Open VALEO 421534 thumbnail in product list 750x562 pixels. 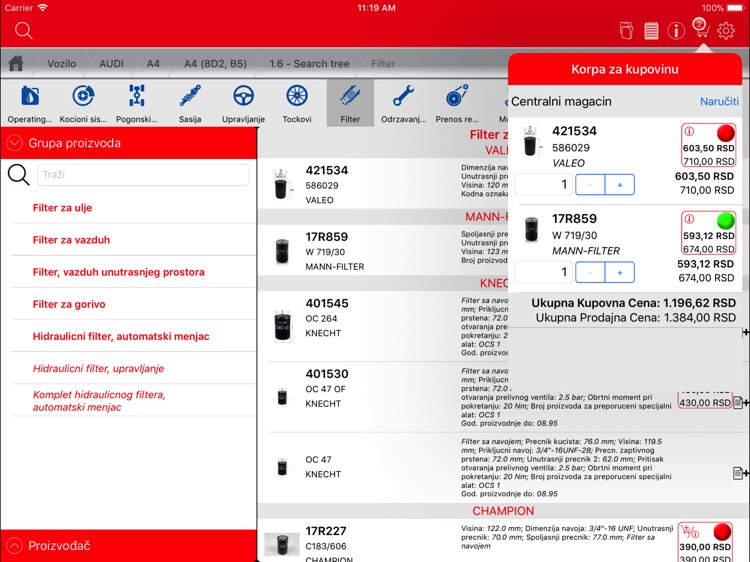coord(281,184)
